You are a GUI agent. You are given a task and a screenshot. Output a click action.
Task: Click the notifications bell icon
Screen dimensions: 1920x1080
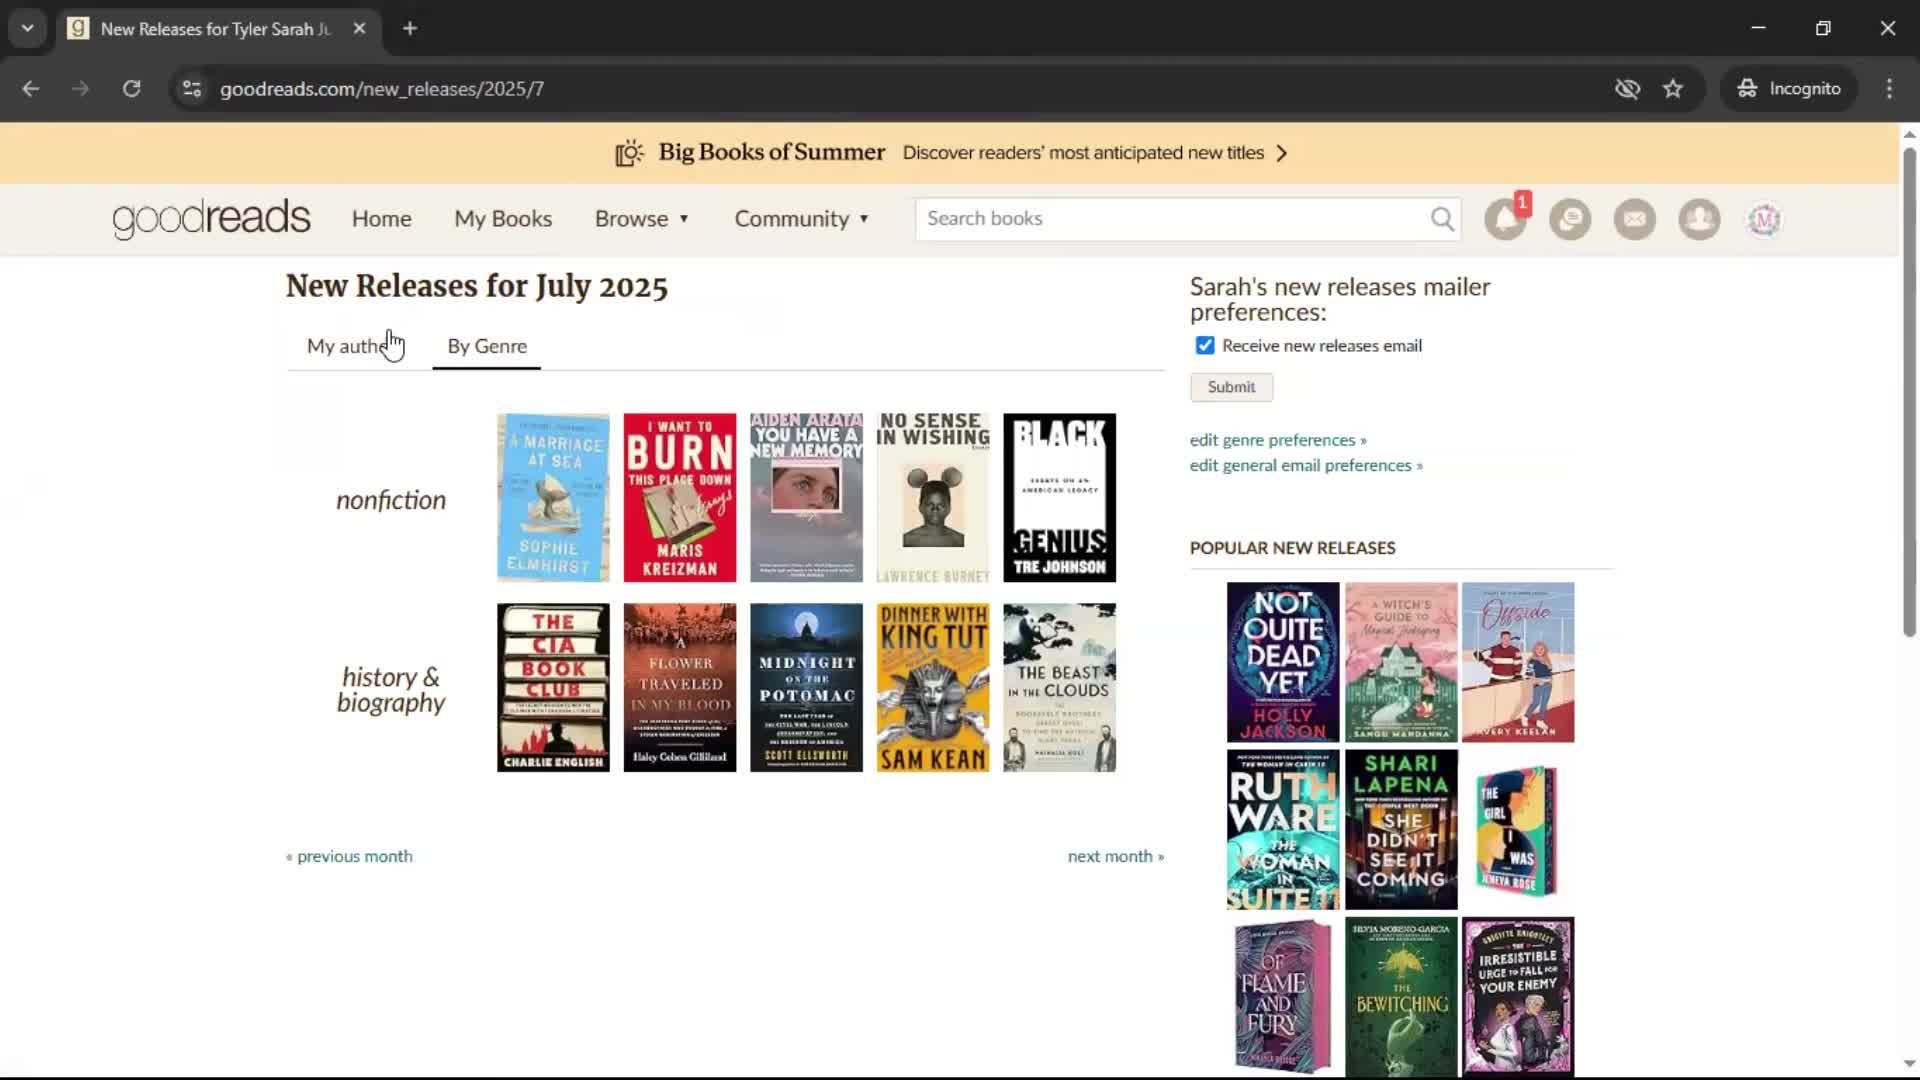[1505, 219]
